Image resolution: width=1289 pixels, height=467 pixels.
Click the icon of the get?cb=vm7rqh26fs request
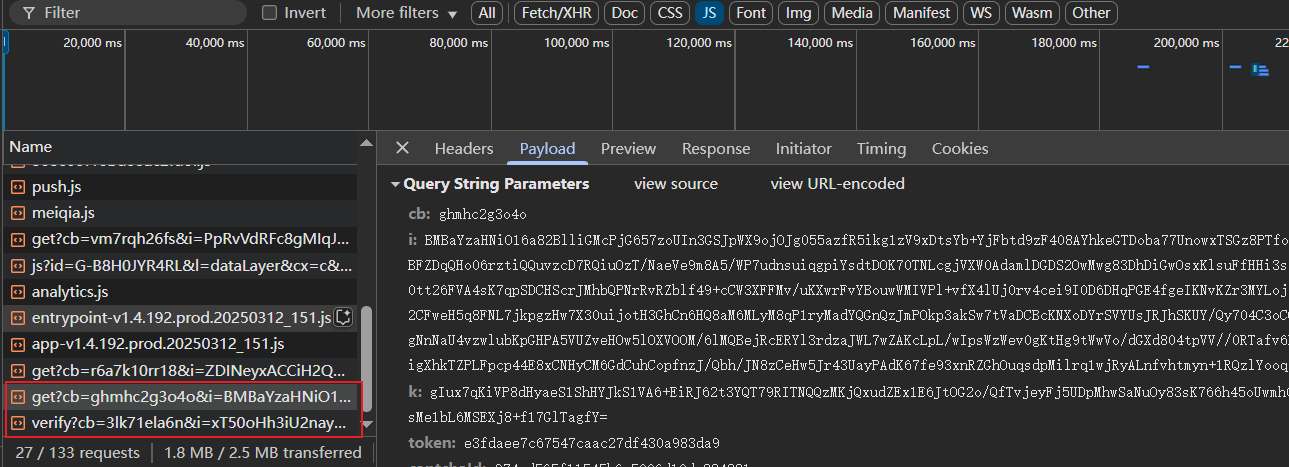click(x=18, y=240)
